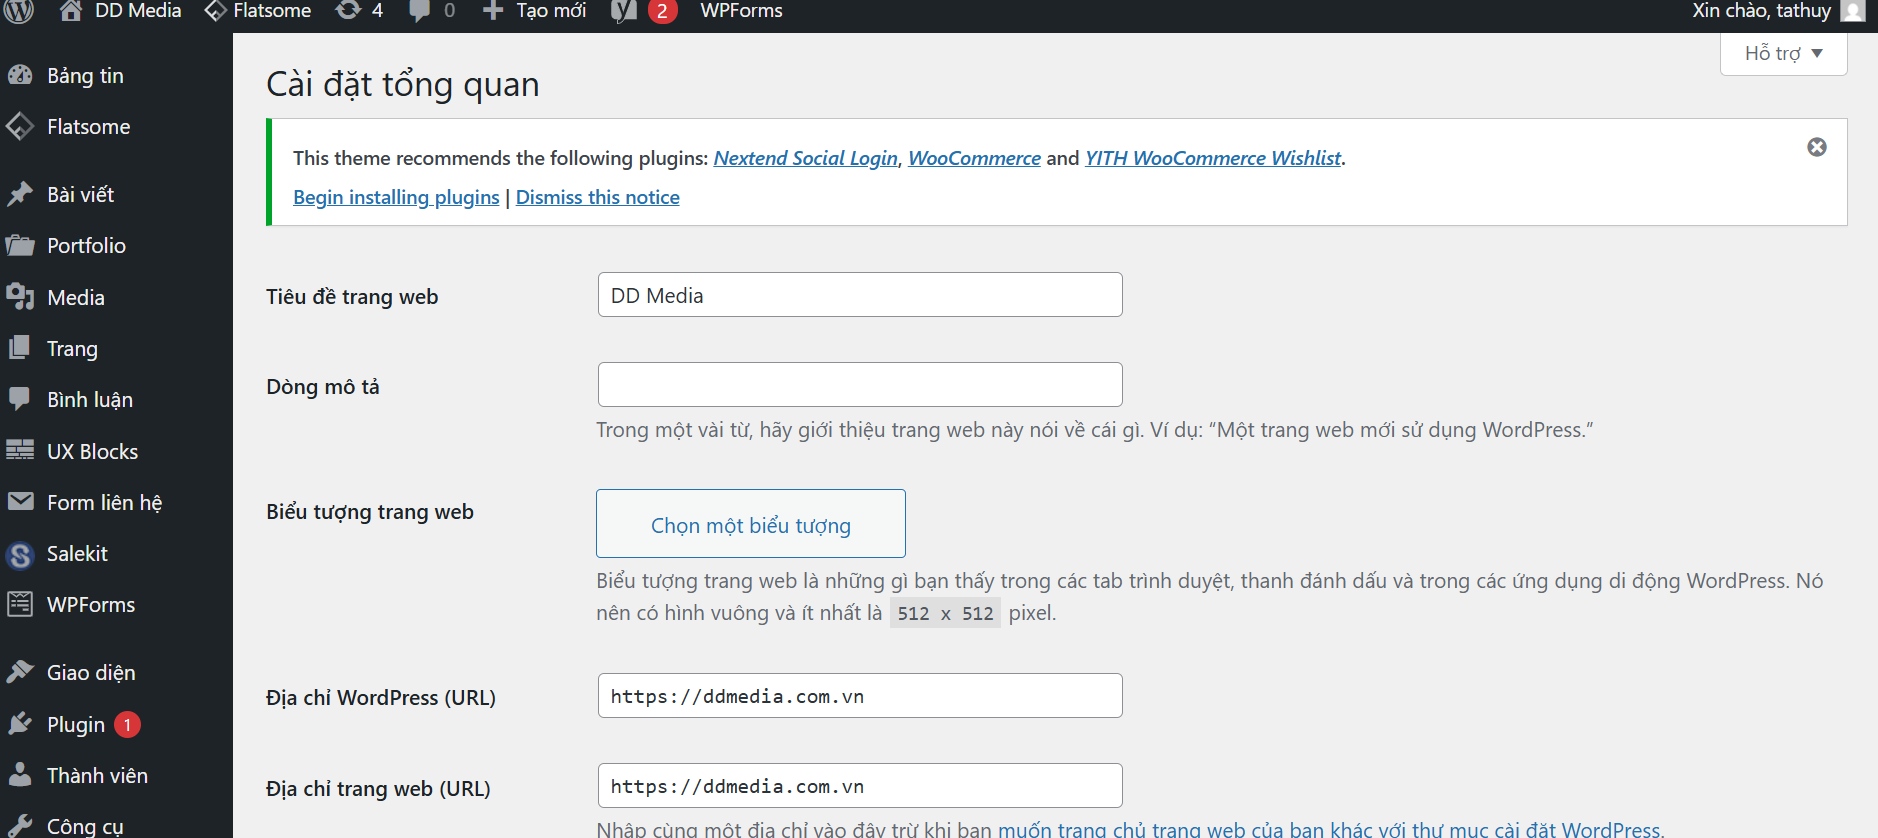Go to Bảng tin in the sidebar

tap(85, 75)
